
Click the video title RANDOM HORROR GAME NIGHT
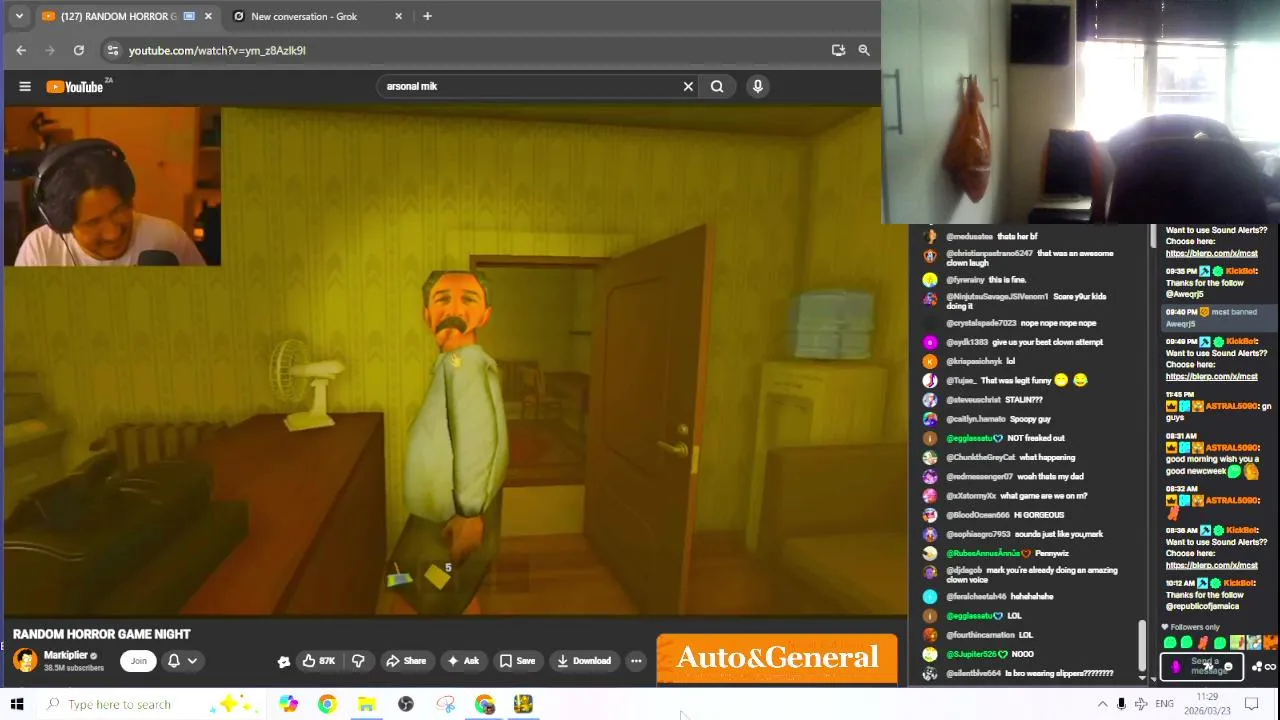(x=101, y=634)
